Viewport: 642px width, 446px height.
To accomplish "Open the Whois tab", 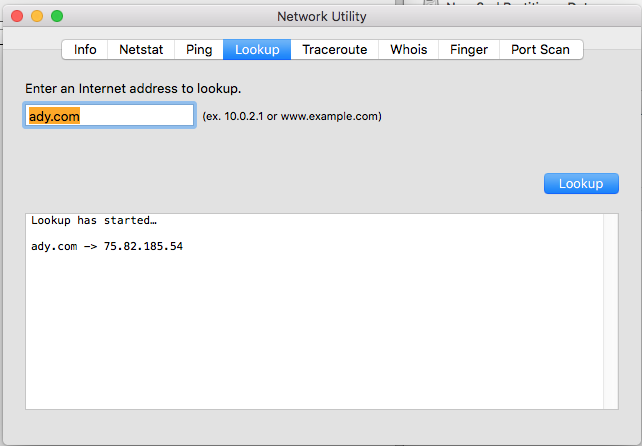I will coord(408,49).
